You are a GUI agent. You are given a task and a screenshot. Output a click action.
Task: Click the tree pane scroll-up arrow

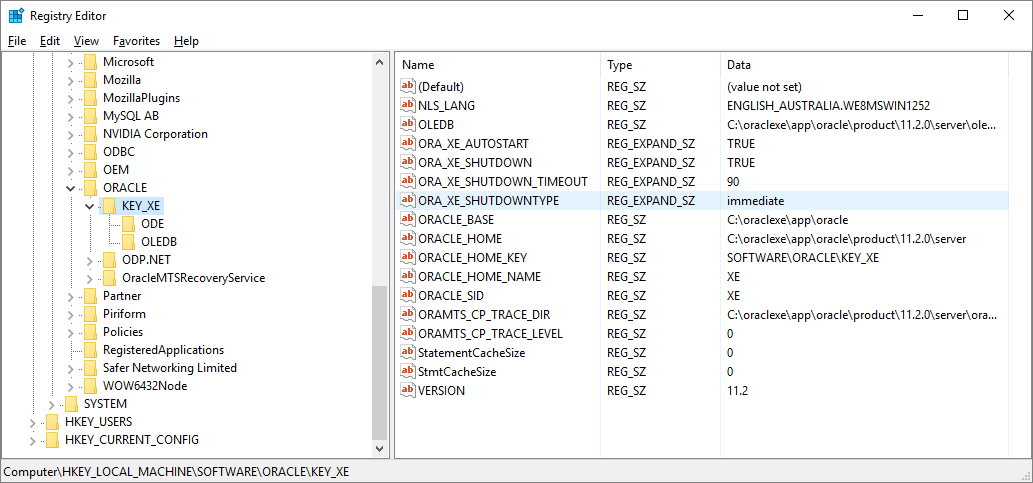click(x=380, y=62)
